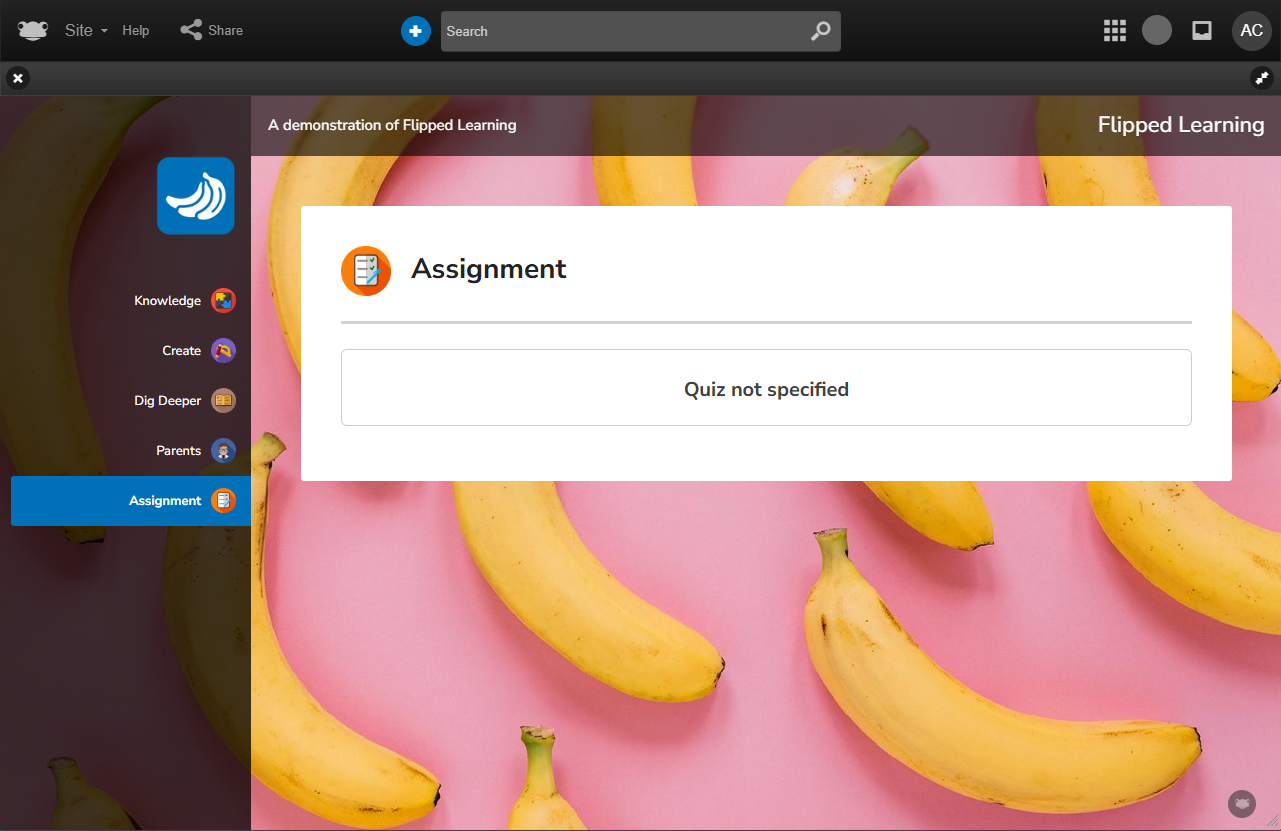Close the site with X icon
Viewport: 1281px width, 831px height.
tap(18, 78)
